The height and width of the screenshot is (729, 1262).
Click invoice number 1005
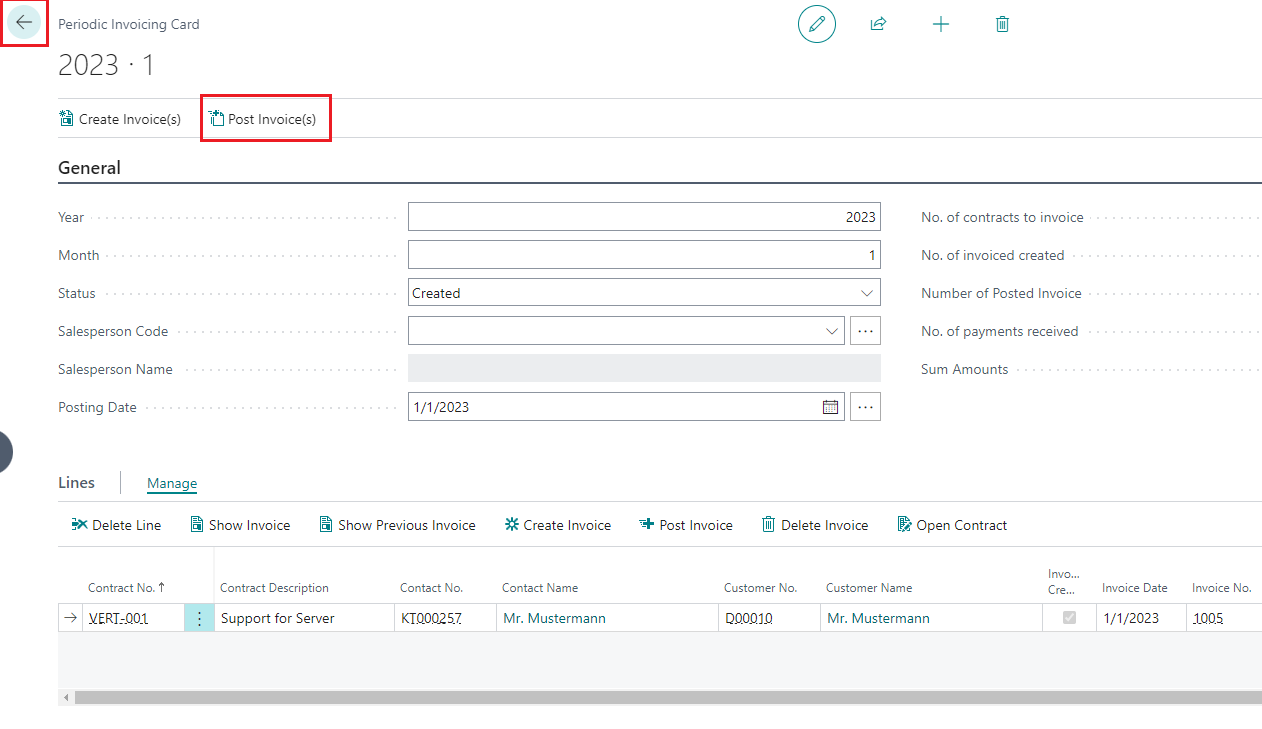click(x=1208, y=618)
